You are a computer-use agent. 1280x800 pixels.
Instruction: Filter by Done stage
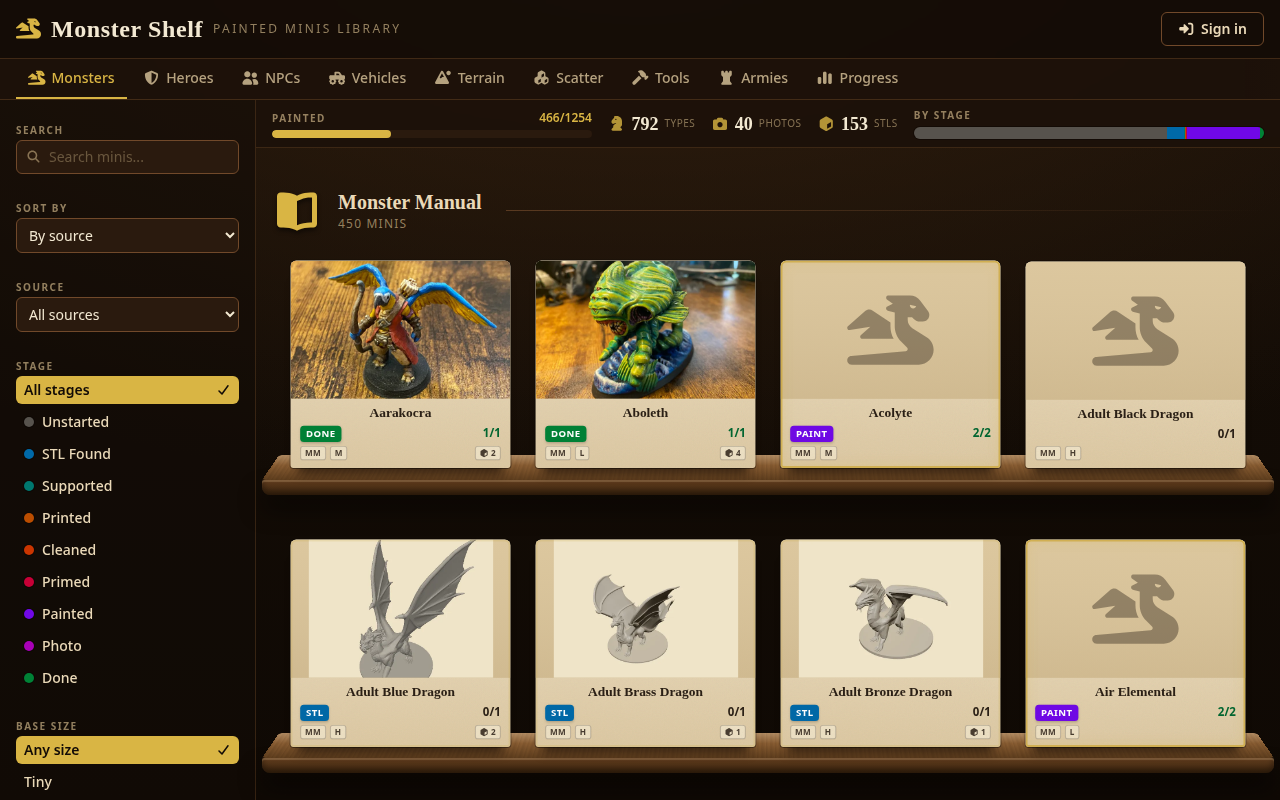[x=127, y=678]
